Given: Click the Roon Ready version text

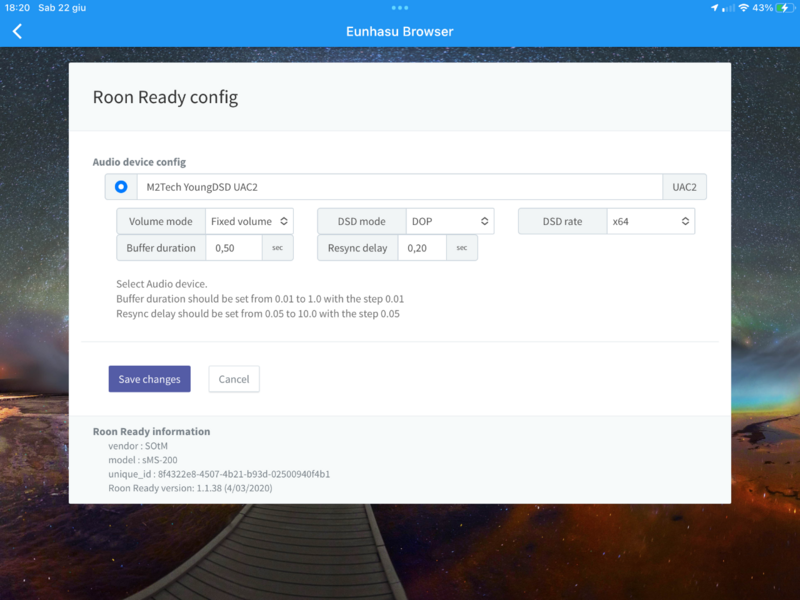Looking at the screenshot, I should 190,488.
